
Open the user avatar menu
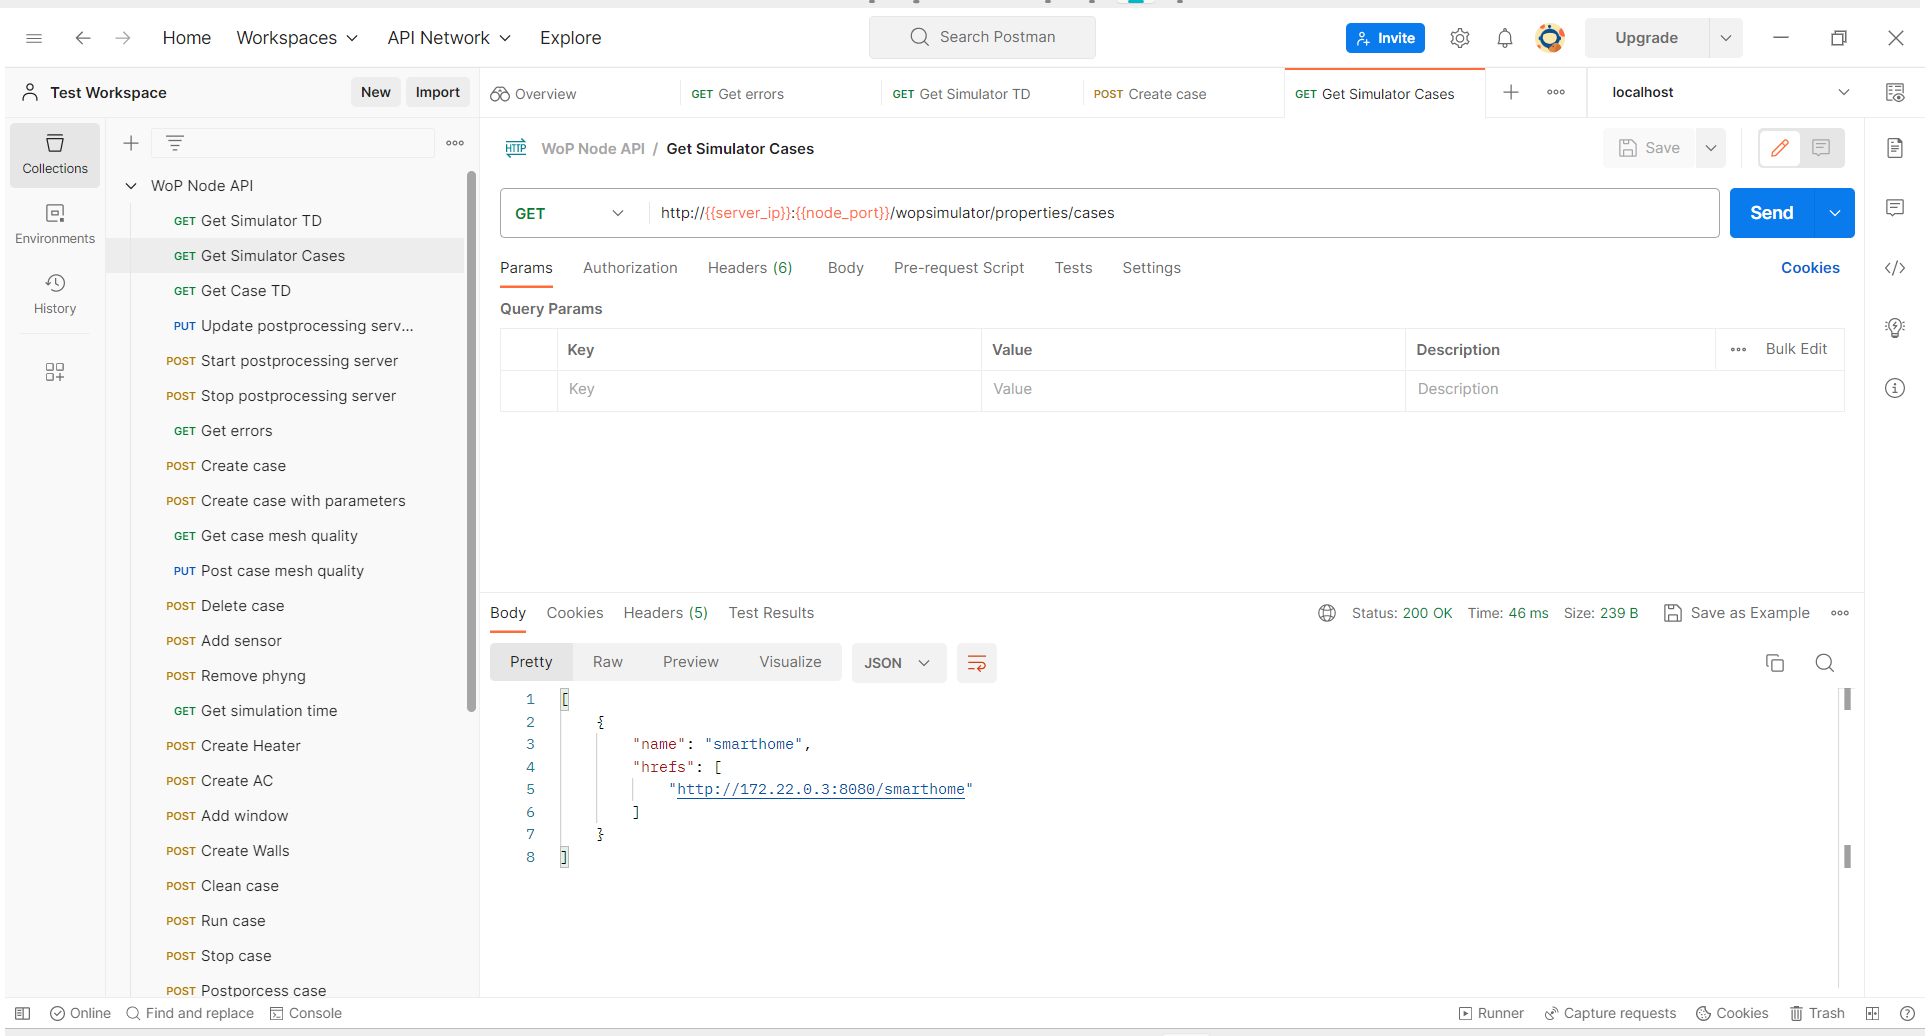[x=1550, y=38]
